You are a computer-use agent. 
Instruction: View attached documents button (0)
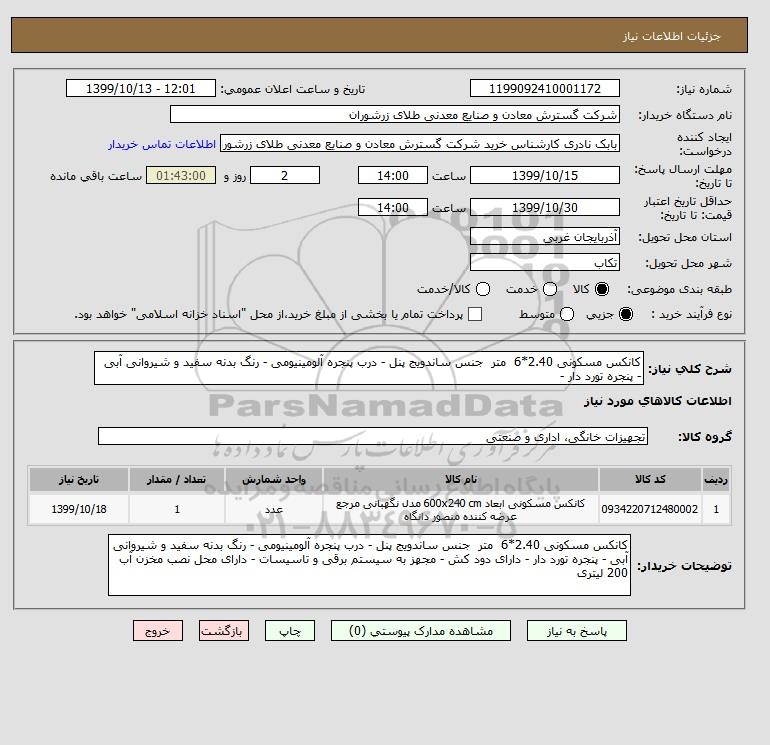tap(421, 631)
